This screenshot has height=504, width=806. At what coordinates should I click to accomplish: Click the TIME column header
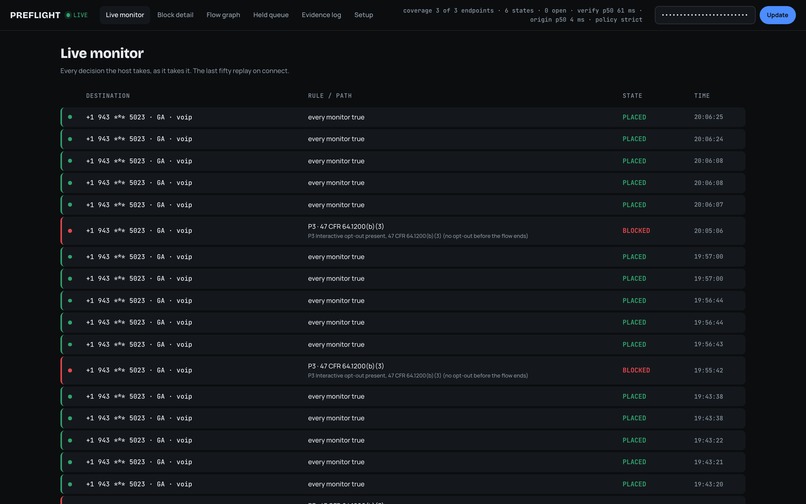(x=702, y=96)
